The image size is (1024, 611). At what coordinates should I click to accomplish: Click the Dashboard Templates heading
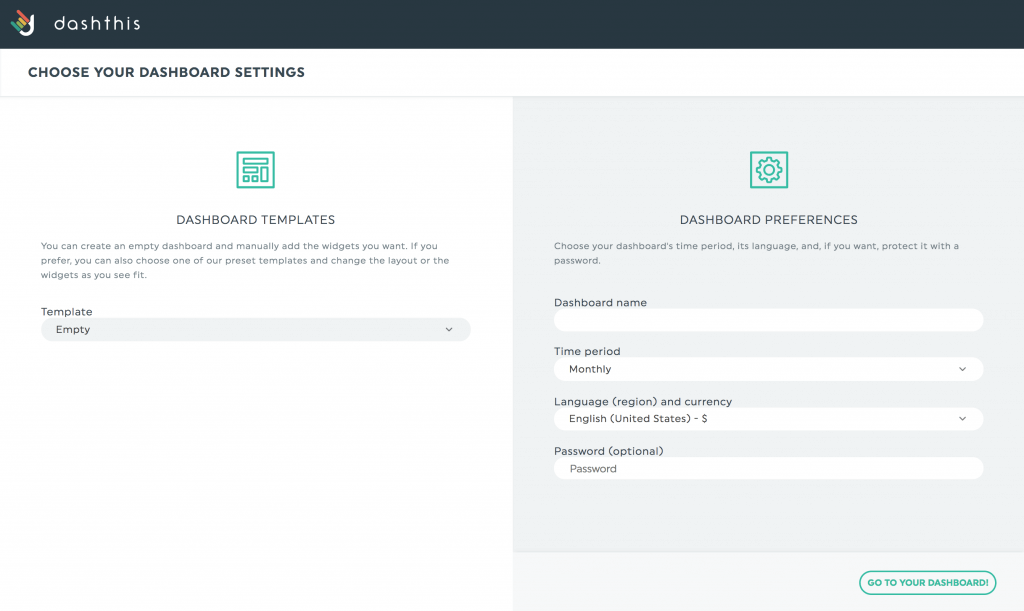[255, 220]
